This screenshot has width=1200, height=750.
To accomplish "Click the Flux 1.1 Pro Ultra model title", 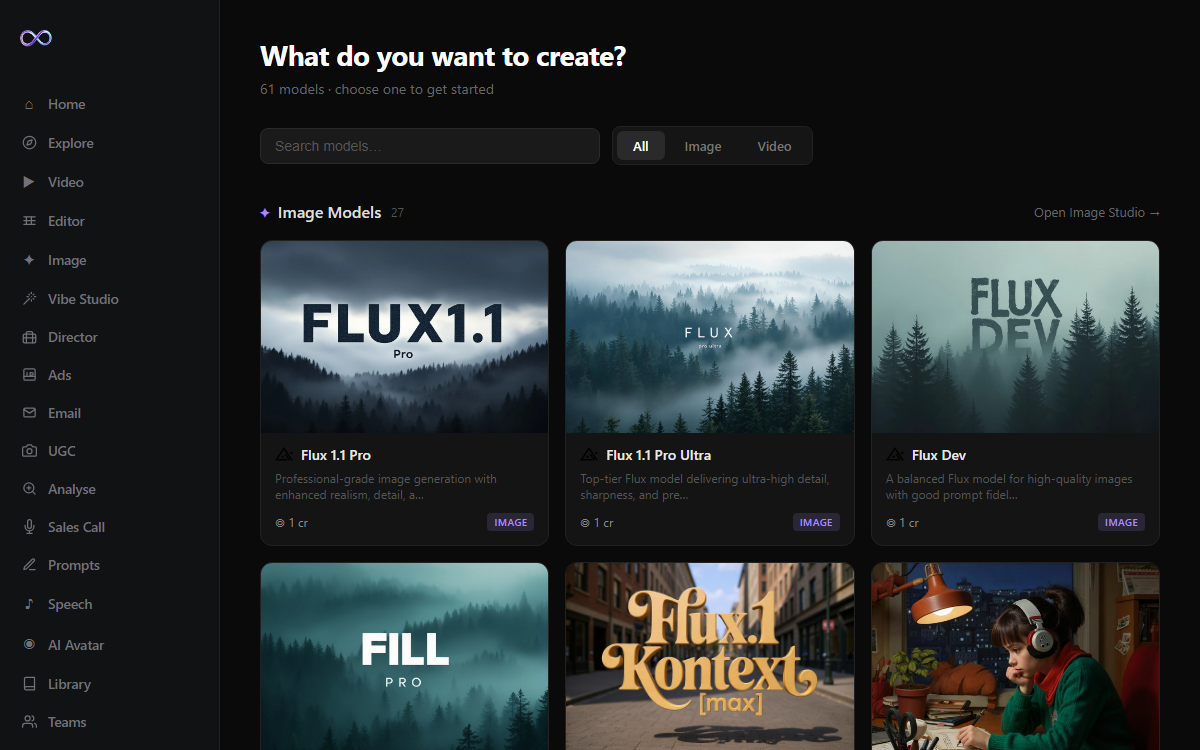I will [x=659, y=455].
